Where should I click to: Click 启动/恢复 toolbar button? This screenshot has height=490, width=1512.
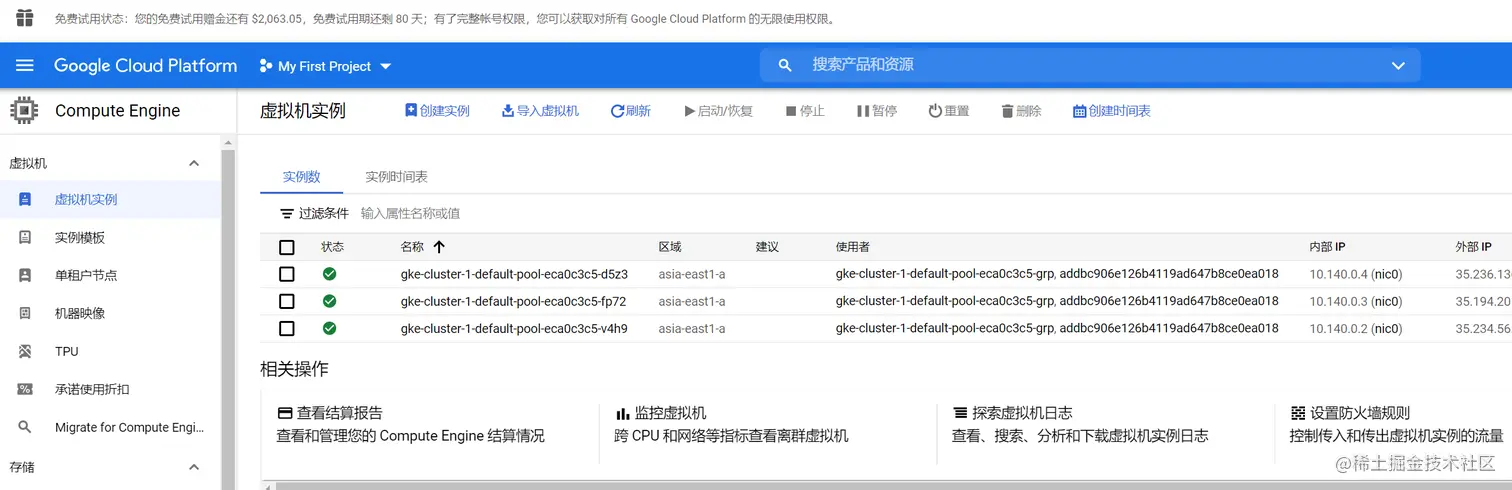718,111
